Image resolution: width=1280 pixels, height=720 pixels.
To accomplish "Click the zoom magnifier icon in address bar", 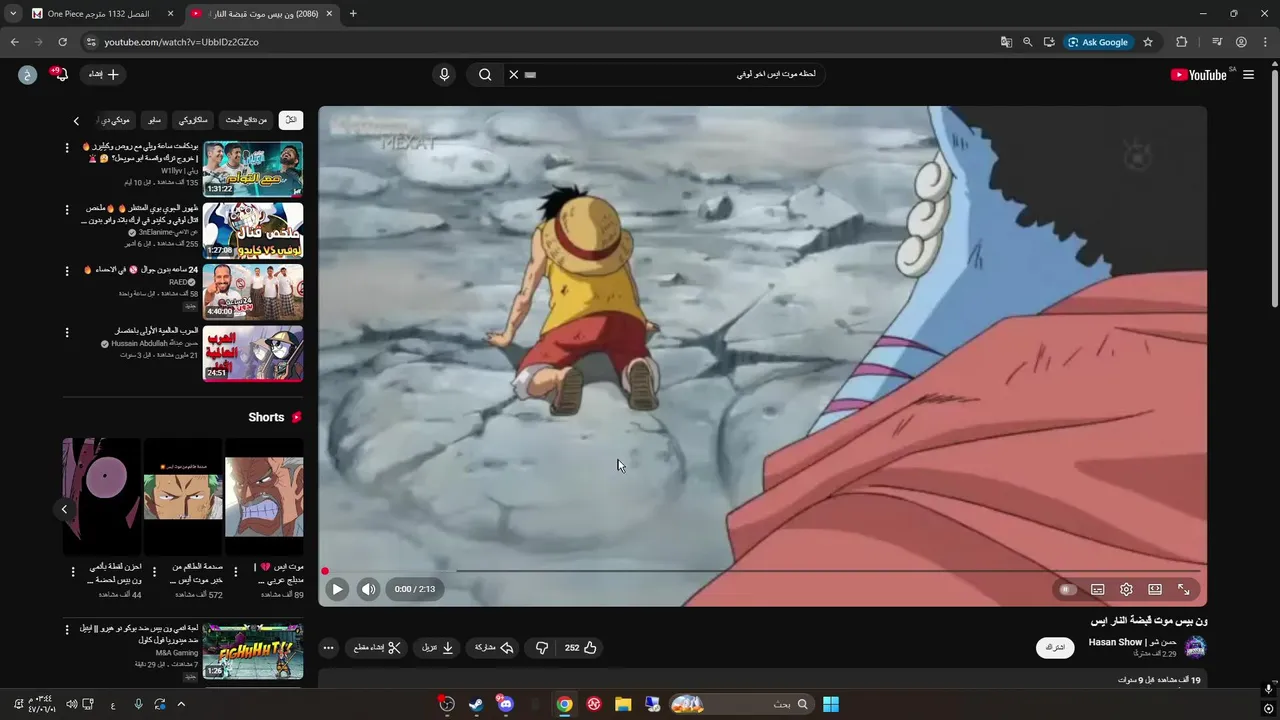I will tap(1027, 42).
